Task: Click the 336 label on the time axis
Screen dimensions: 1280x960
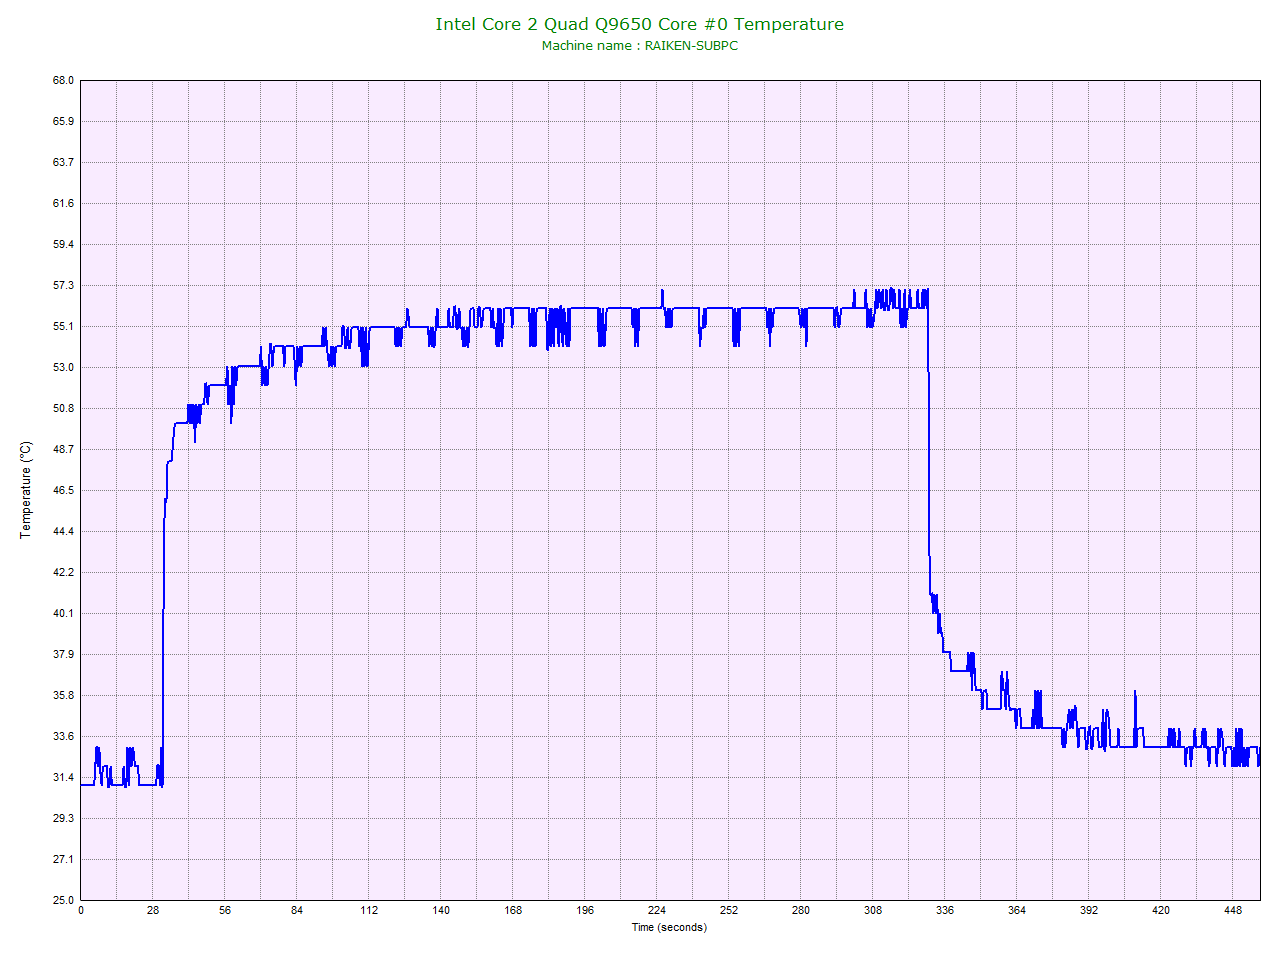Action: (x=945, y=910)
